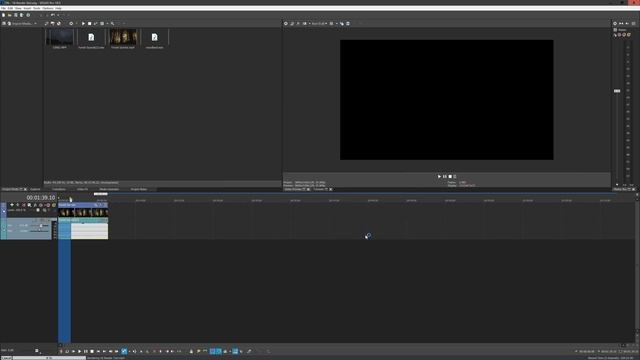Click the Import Media button
This screenshot has height=360, width=640.
(x=22, y=24)
